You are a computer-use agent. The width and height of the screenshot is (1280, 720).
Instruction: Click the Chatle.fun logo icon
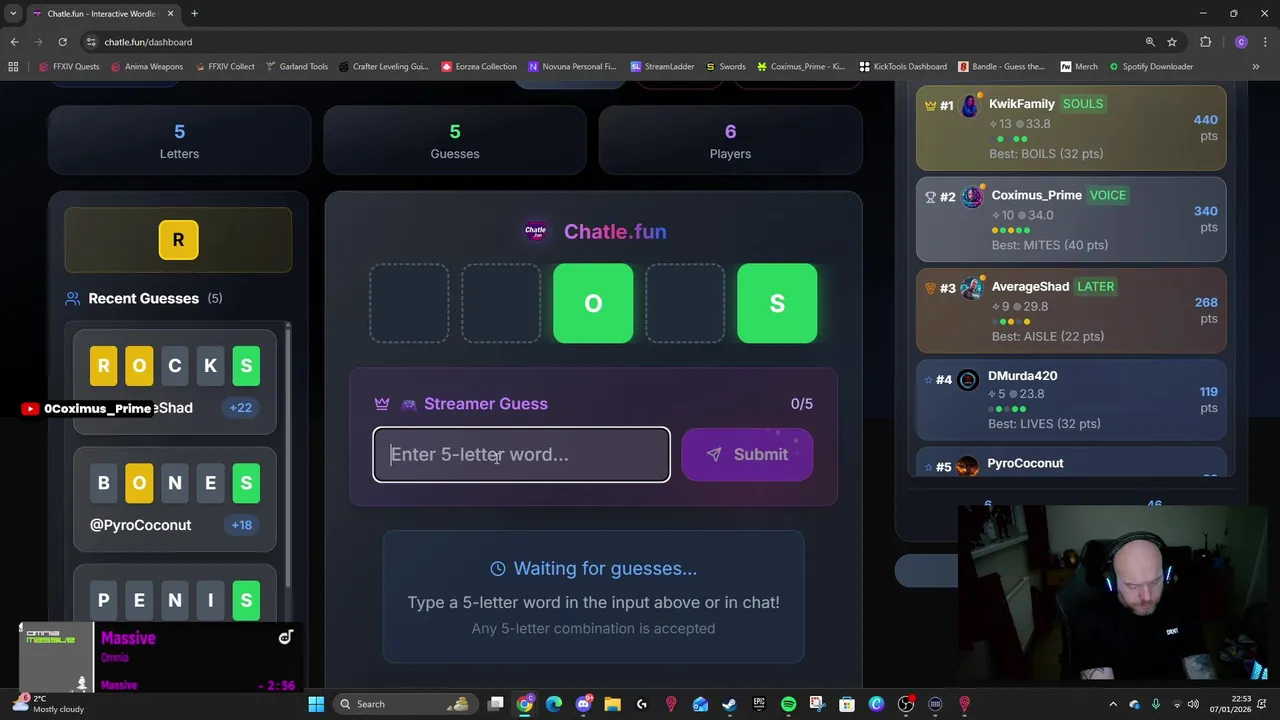point(535,231)
